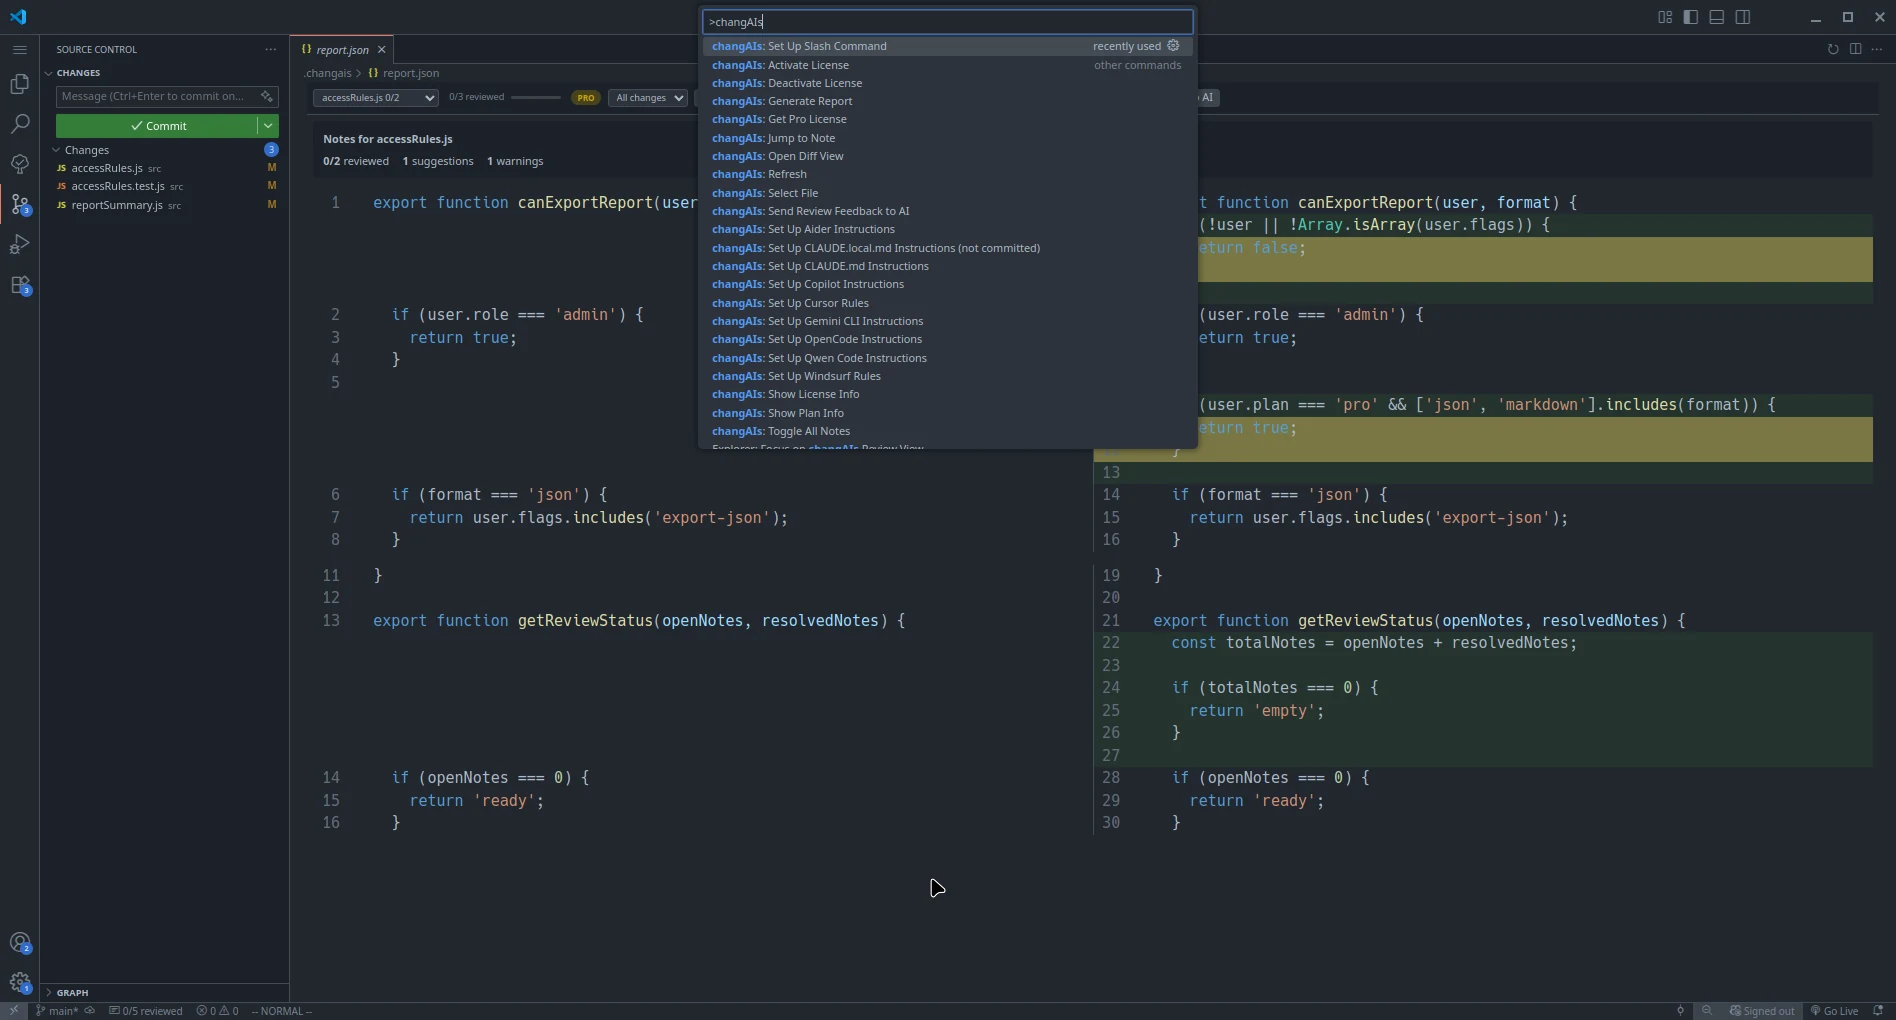Click the '1 suggestions' note count
Screen dimensions: 1896x1020
(438, 161)
